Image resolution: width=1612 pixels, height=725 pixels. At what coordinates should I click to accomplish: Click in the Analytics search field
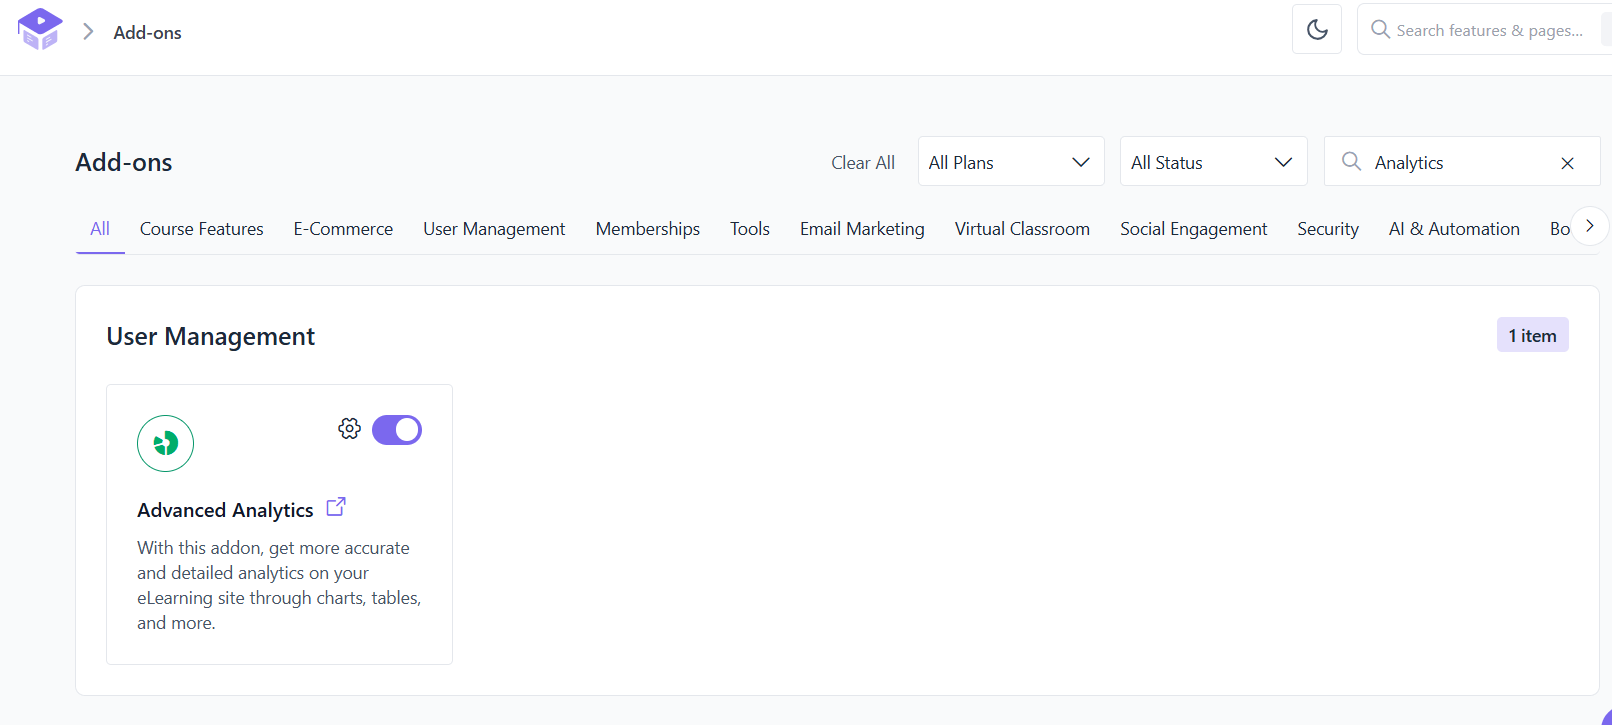click(1462, 162)
